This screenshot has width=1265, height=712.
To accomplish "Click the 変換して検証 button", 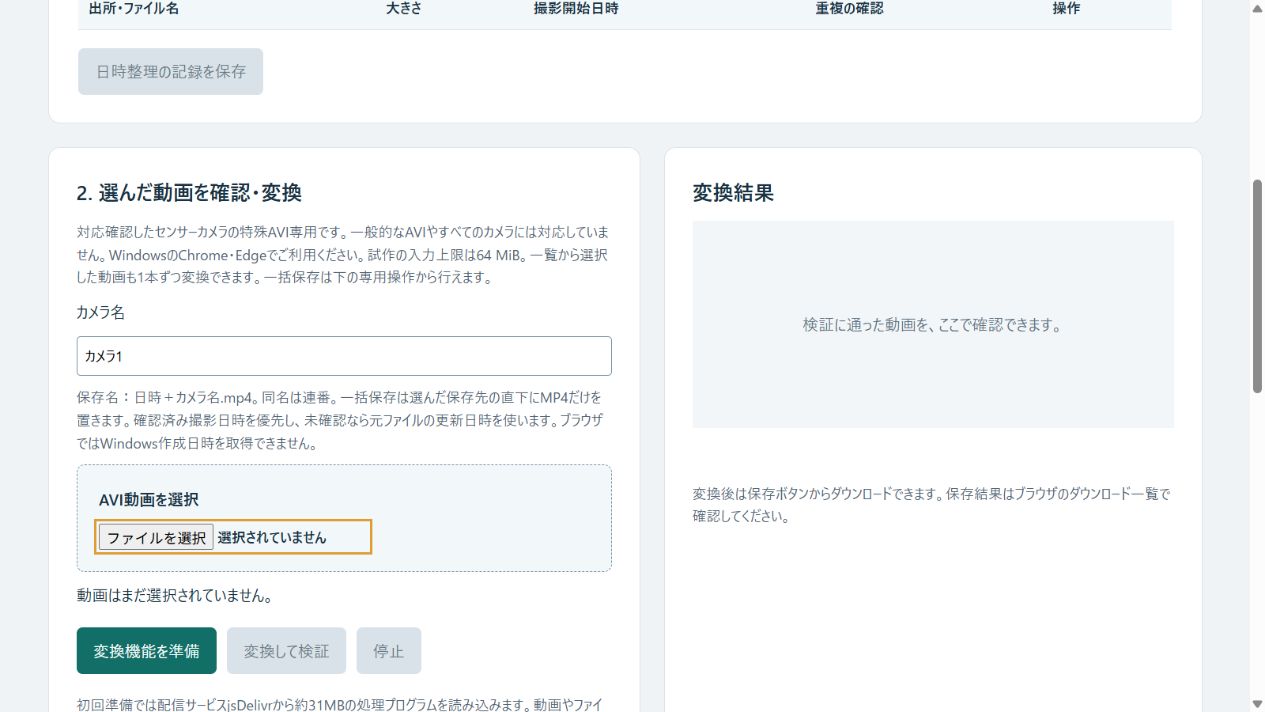I will (286, 651).
